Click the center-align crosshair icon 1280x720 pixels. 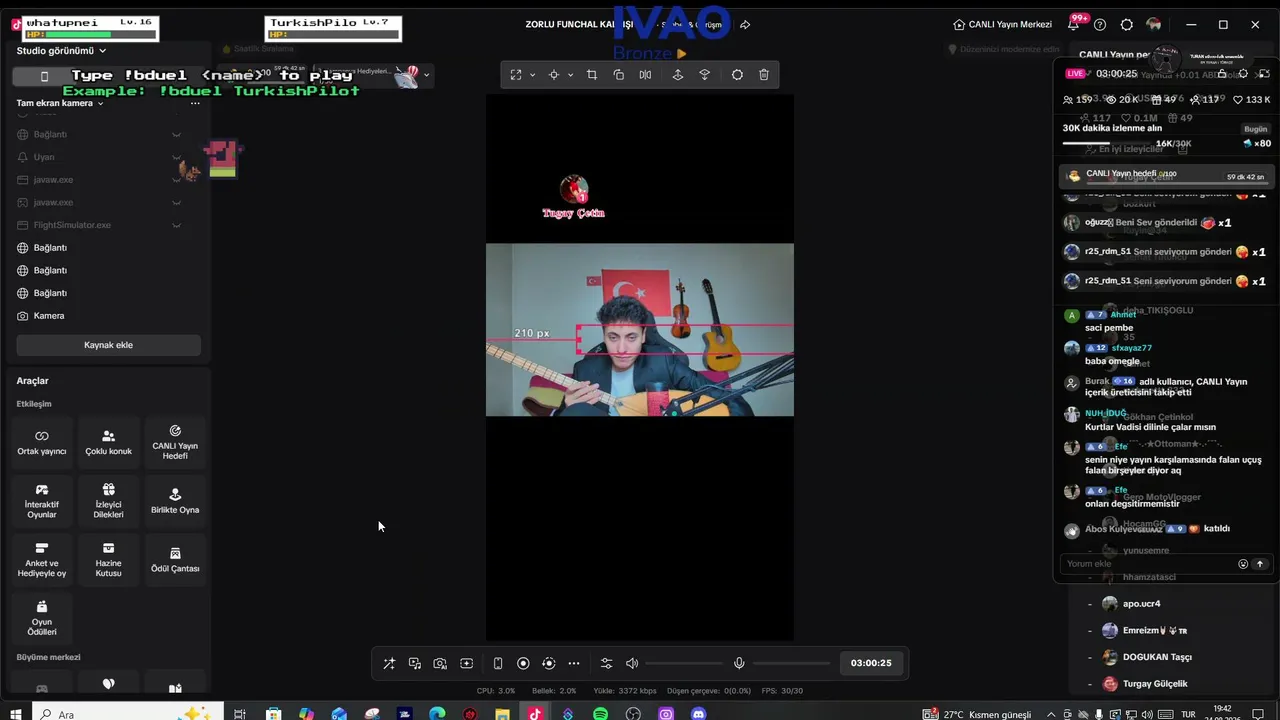(553, 75)
